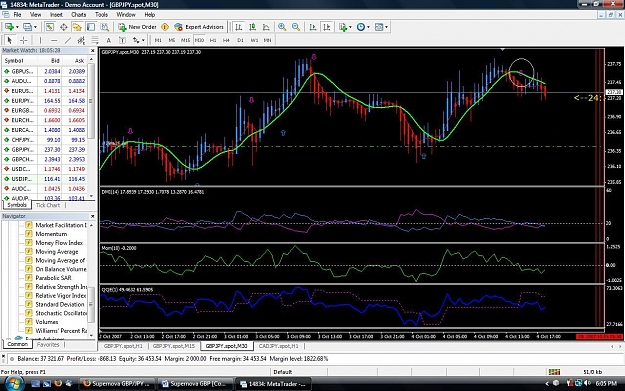Select the EURCH... row in Market Watch
The image size is (625, 391).
(45, 120)
